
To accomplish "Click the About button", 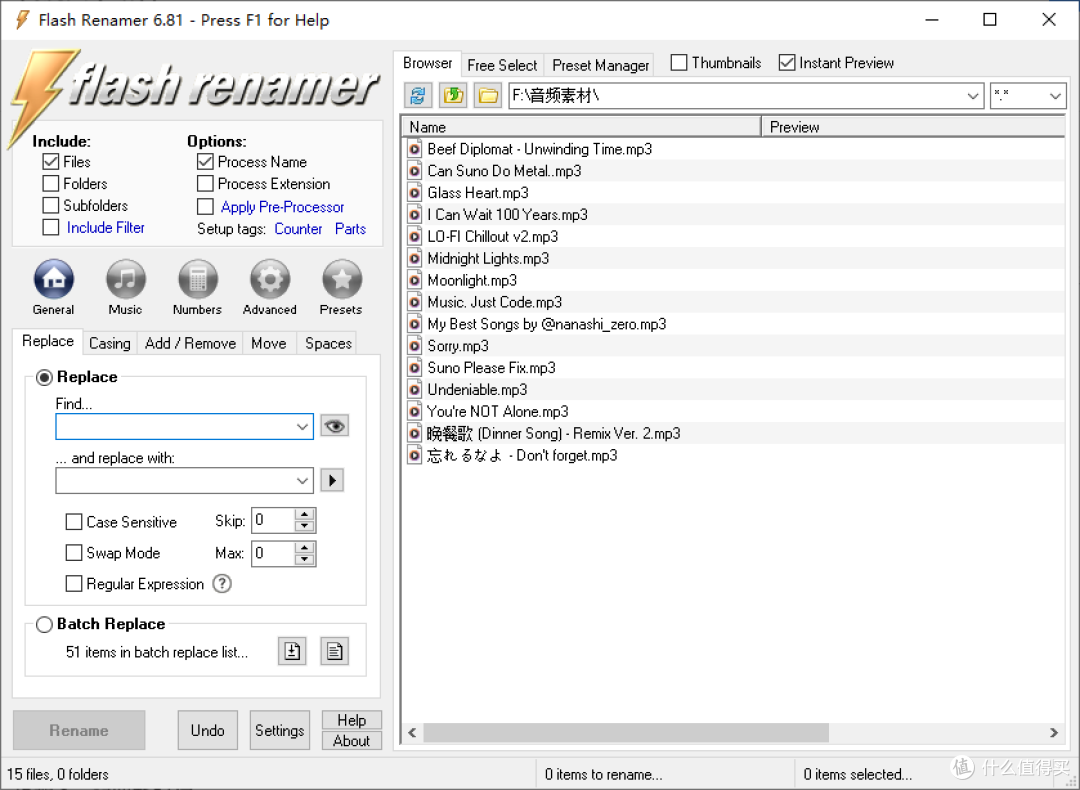I will click(x=352, y=740).
